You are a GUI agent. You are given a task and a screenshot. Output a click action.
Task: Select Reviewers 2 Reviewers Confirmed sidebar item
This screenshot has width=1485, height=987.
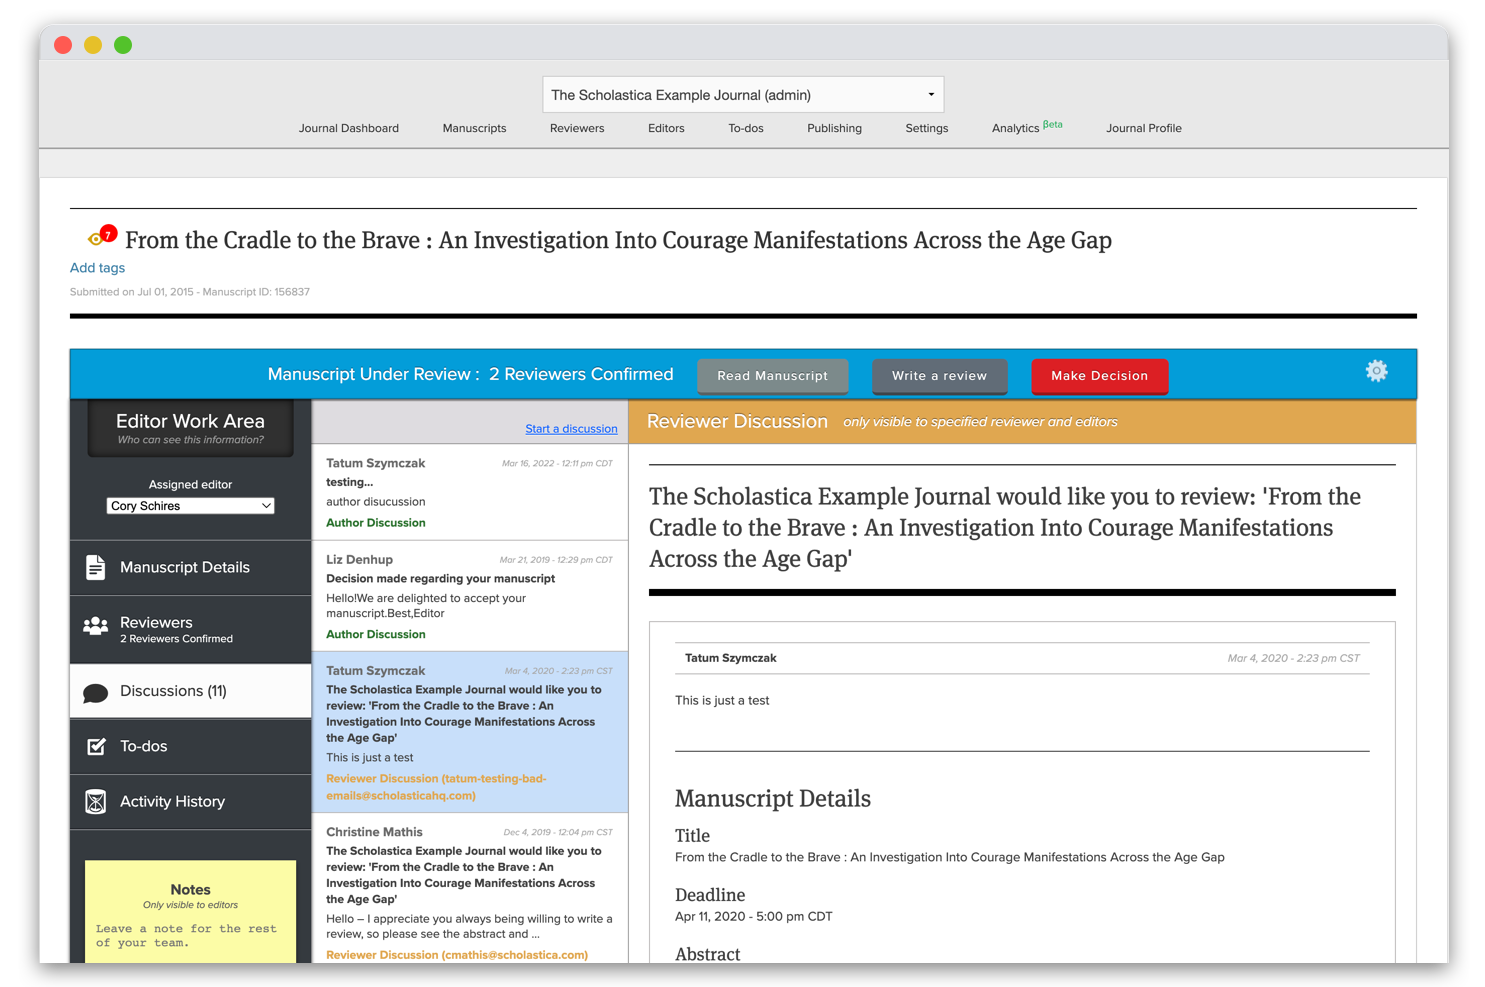tap(190, 629)
